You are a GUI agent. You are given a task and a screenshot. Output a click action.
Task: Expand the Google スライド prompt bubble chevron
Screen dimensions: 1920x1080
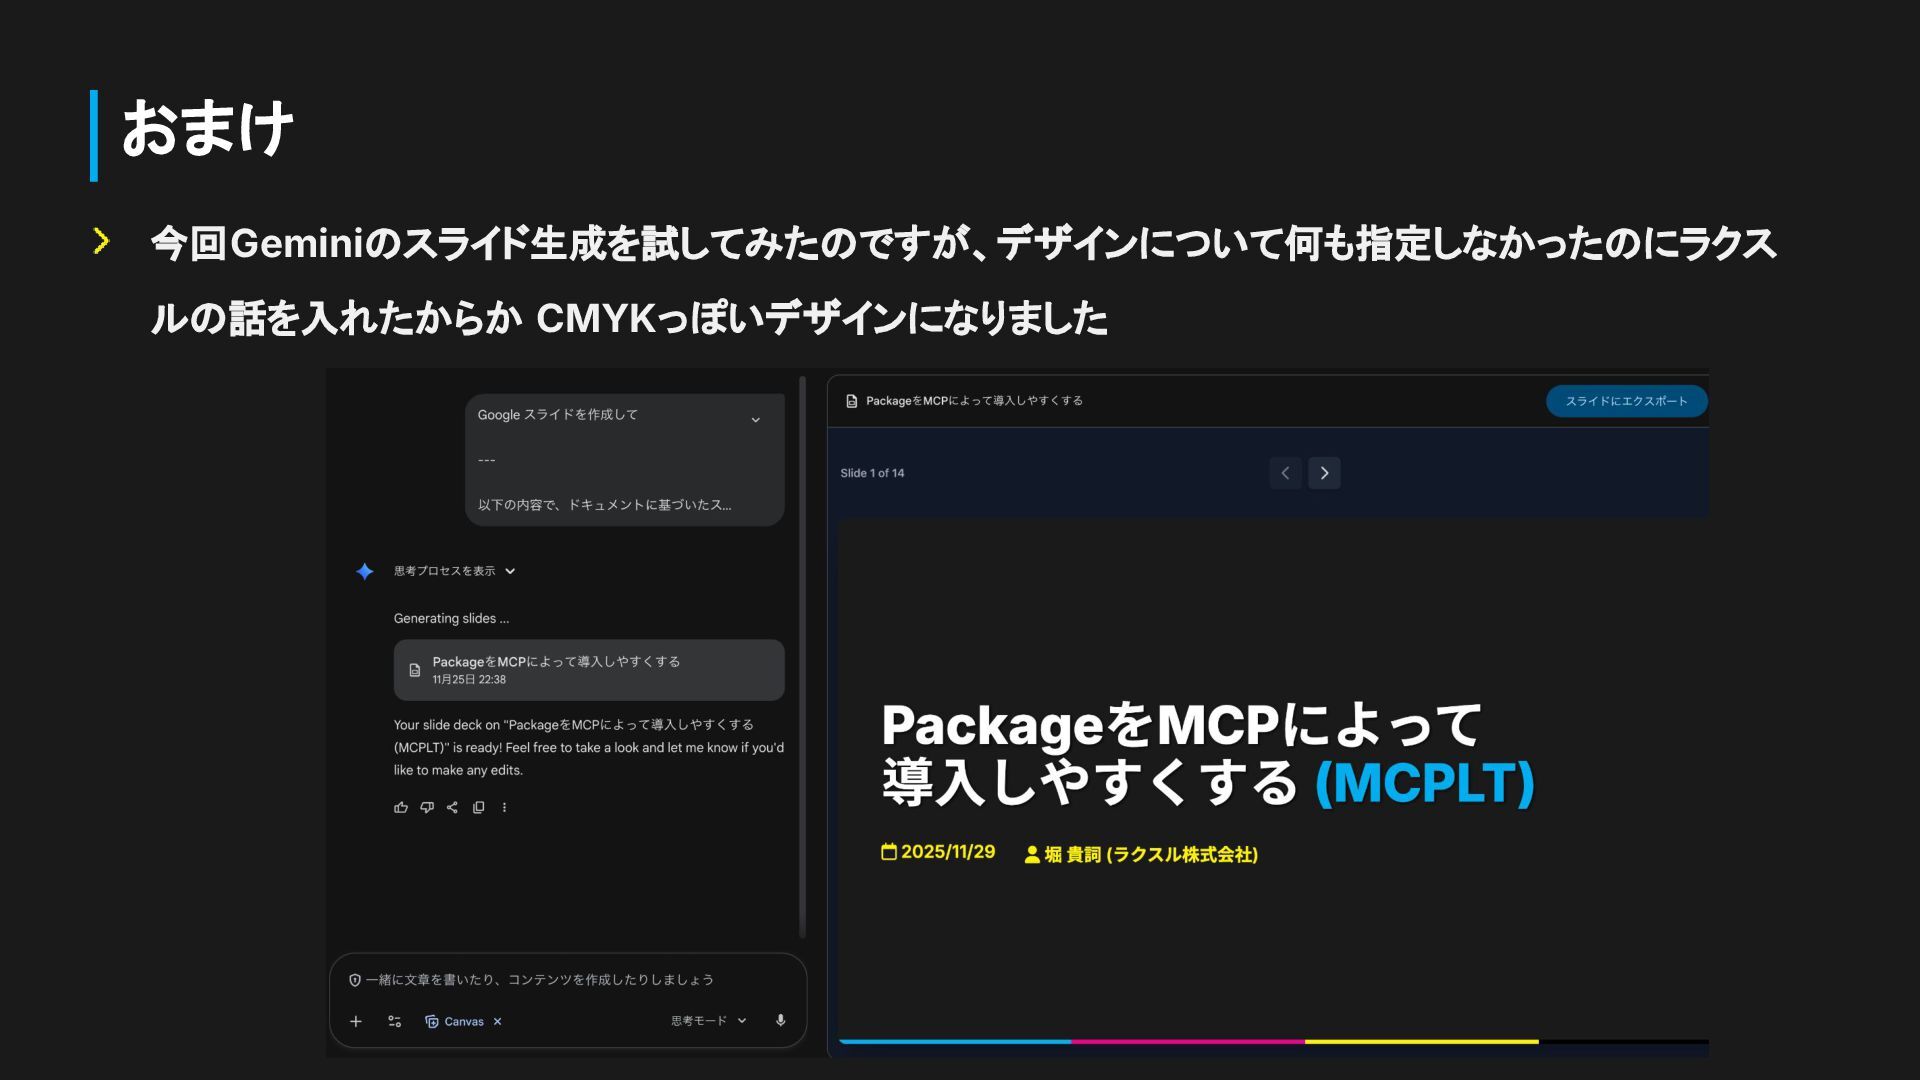click(755, 420)
